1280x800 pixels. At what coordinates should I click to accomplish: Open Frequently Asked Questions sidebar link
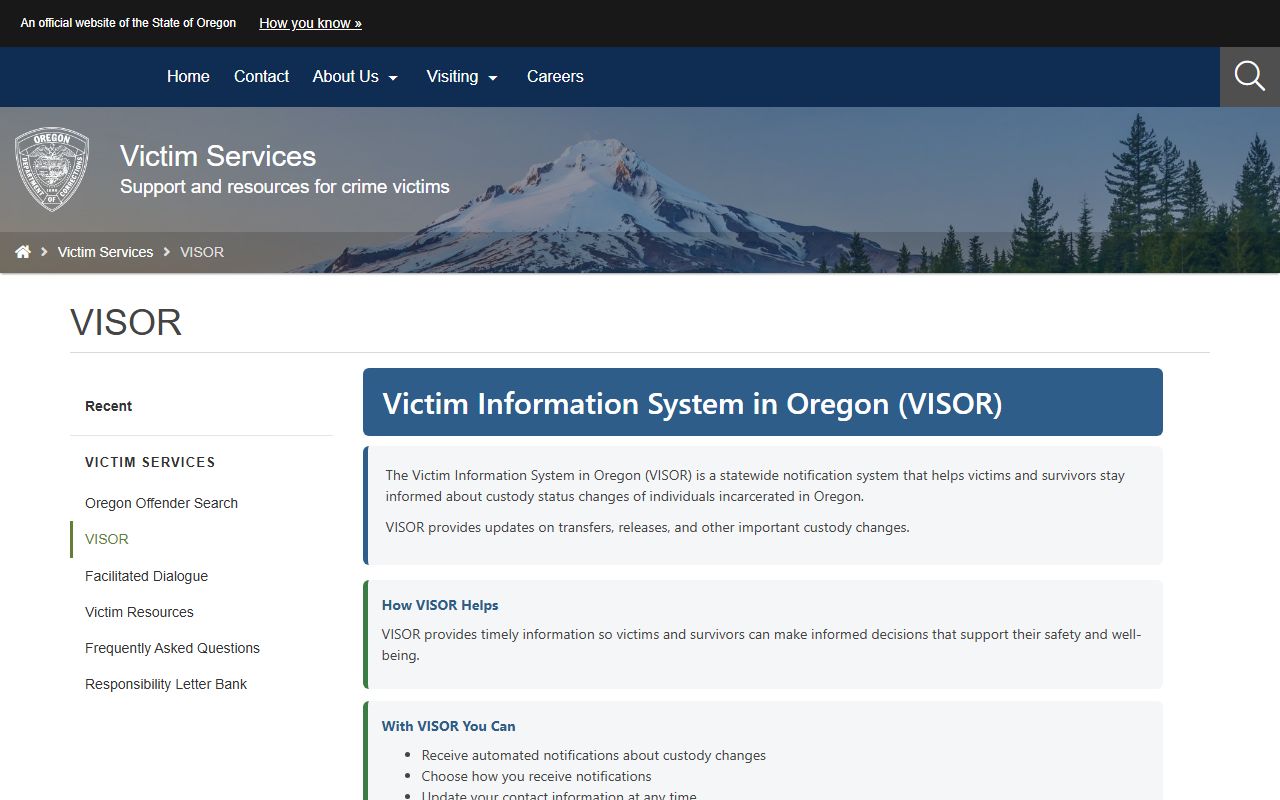pyautogui.click(x=172, y=648)
